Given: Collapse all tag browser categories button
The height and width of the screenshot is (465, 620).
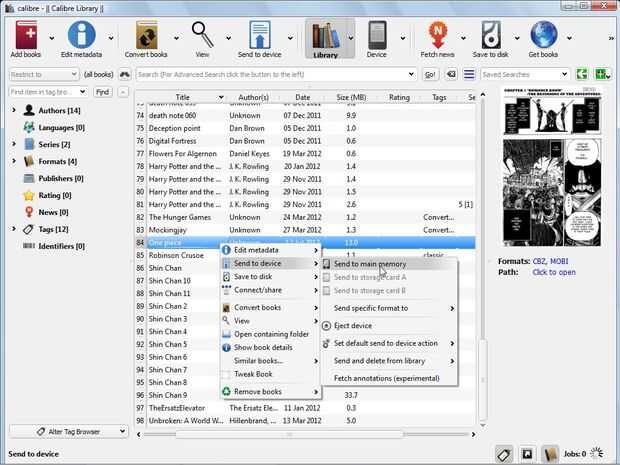Looking at the screenshot, I should coord(123,92).
